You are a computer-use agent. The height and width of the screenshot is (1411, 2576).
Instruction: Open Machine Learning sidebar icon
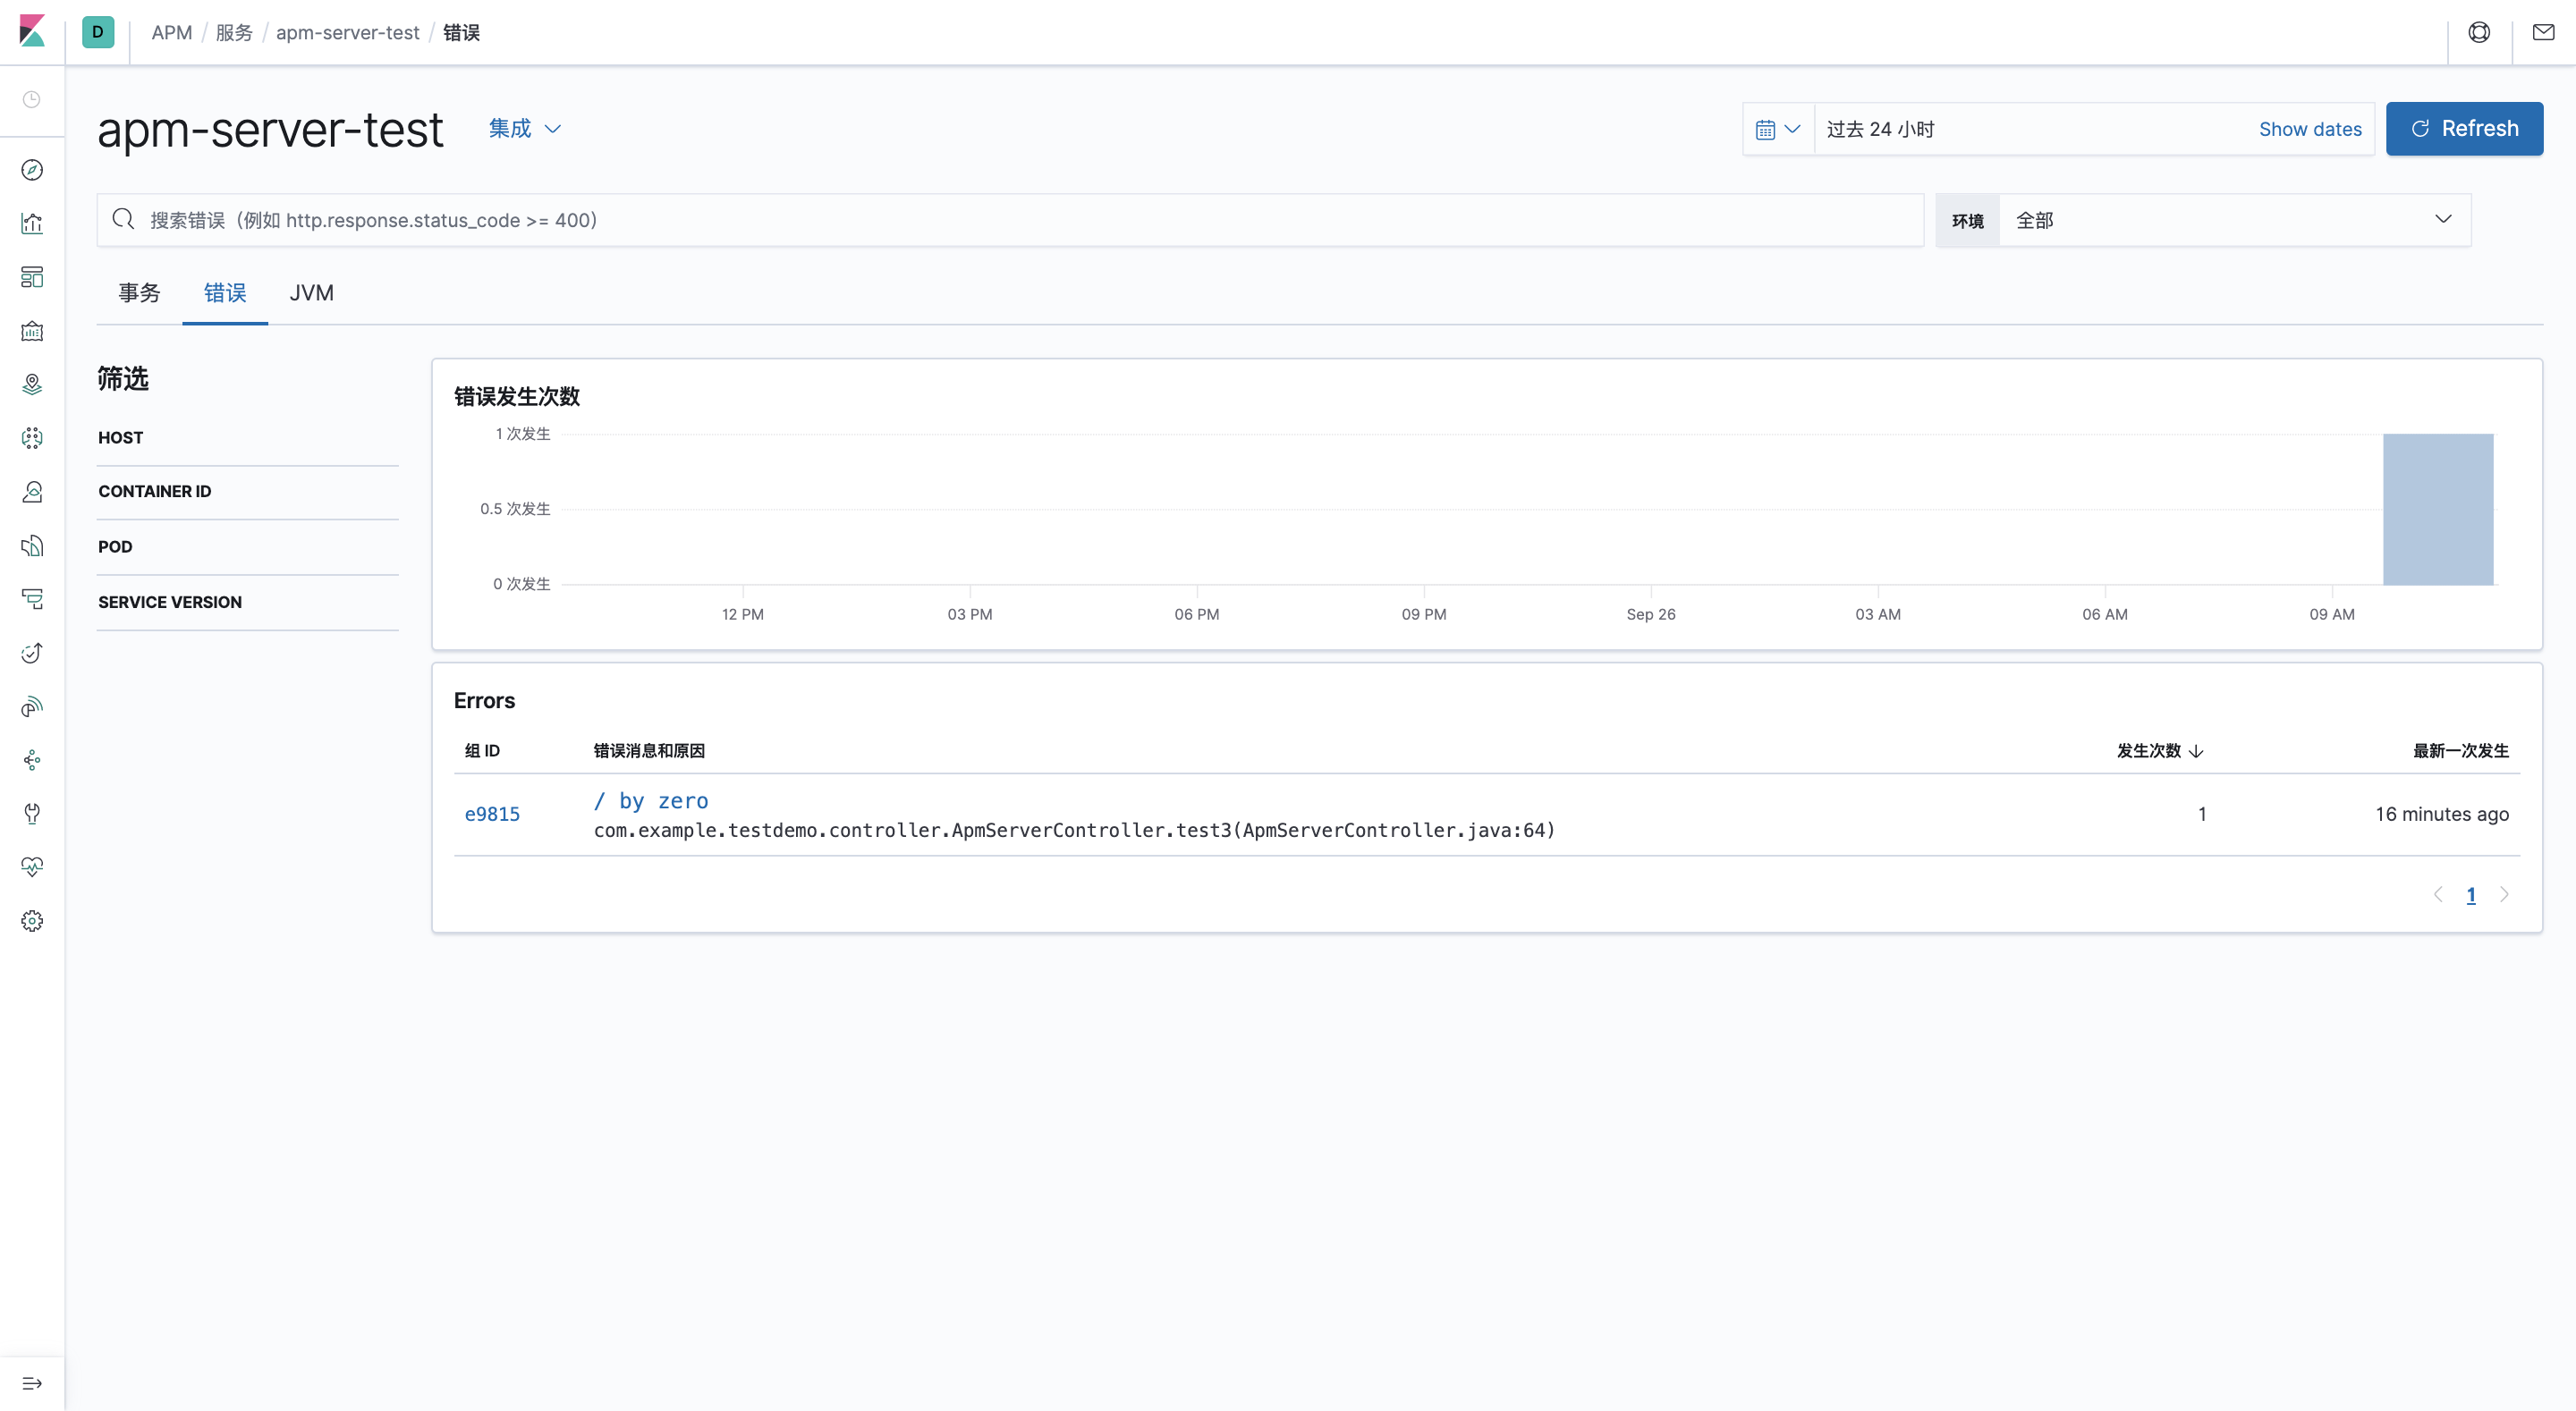click(x=32, y=437)
